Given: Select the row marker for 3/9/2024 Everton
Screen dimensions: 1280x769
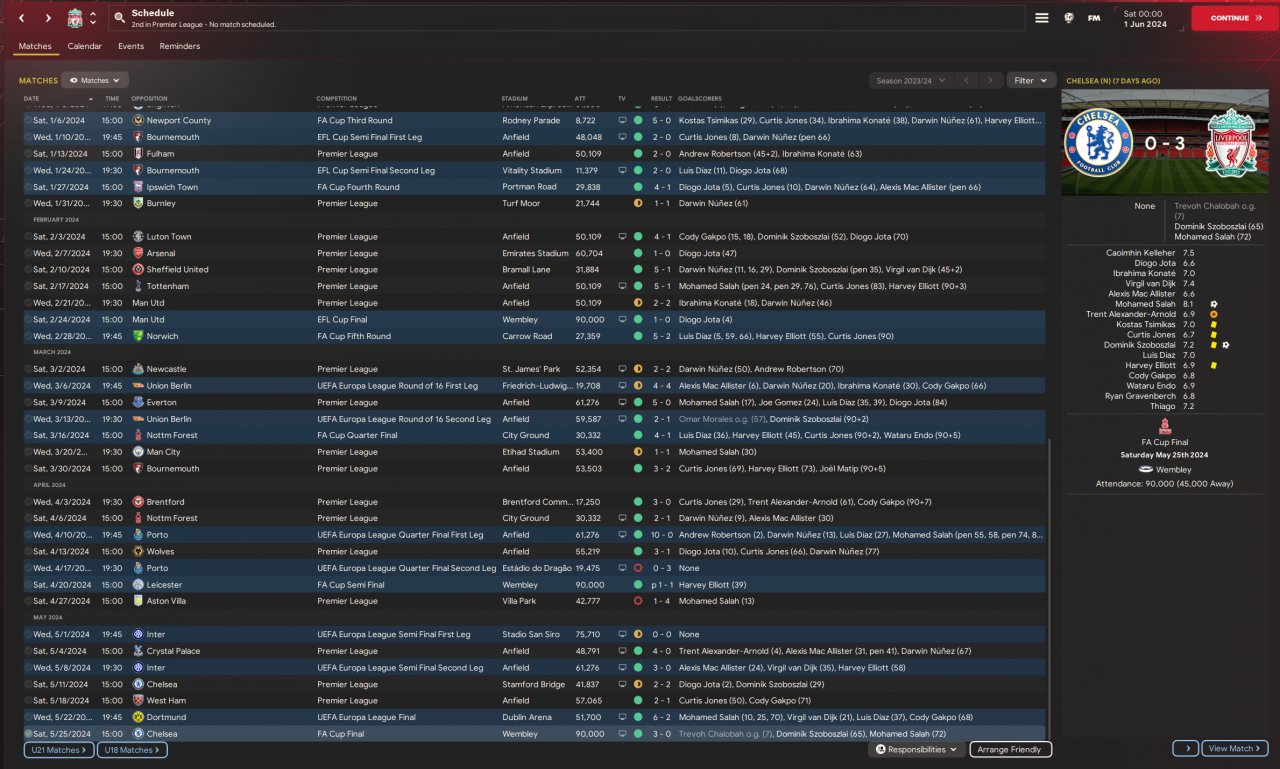Looking at the screenshot, I should (x=28, y=402).
